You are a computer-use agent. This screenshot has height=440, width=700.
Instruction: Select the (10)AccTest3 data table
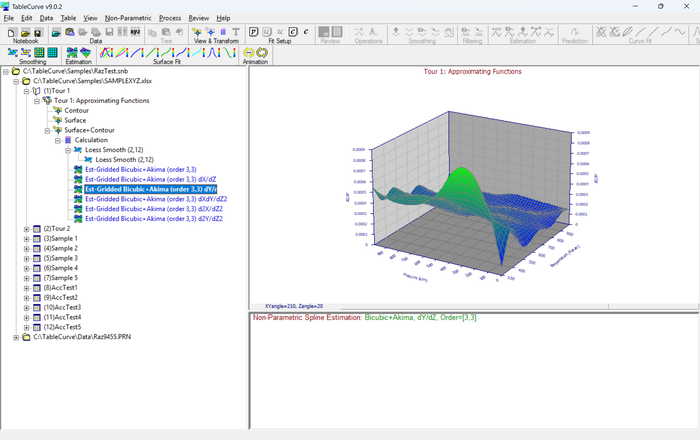[x=62, y=307]
